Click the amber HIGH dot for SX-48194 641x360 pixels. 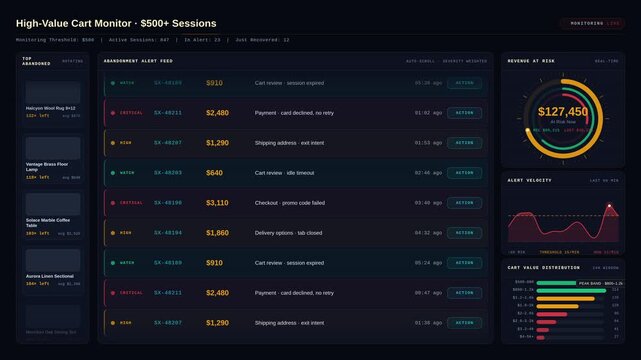(113, 233)
